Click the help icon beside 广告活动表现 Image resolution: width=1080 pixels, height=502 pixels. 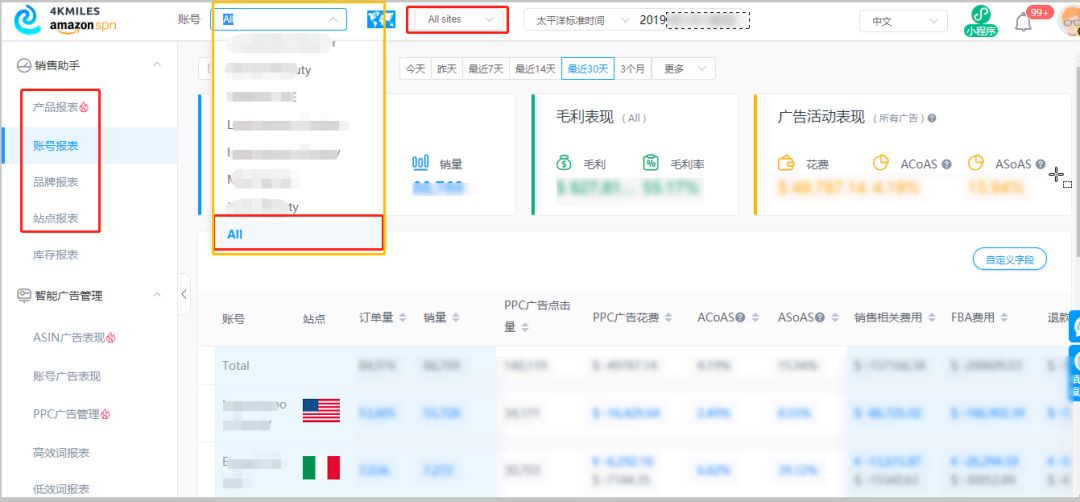click(x=931, y=118)
